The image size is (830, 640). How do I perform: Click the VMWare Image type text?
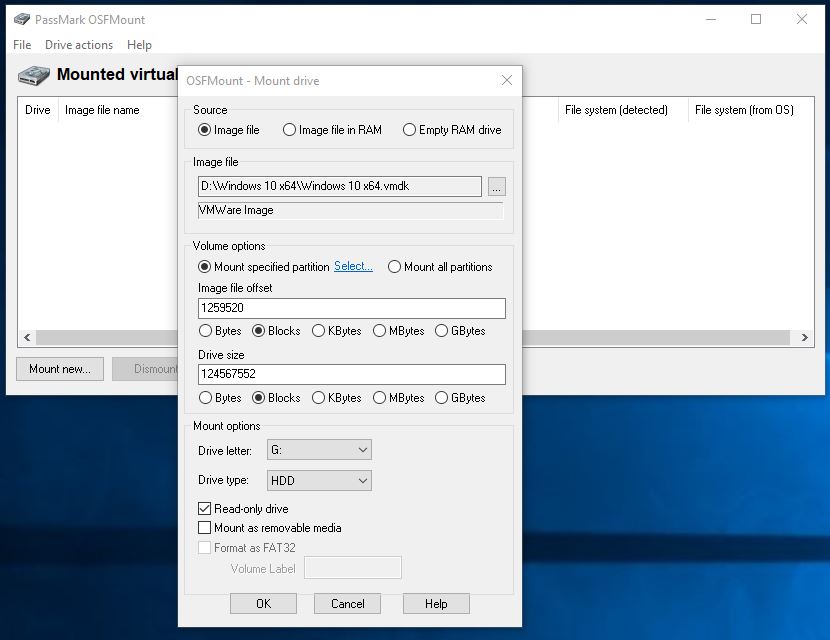pos(237,210)
